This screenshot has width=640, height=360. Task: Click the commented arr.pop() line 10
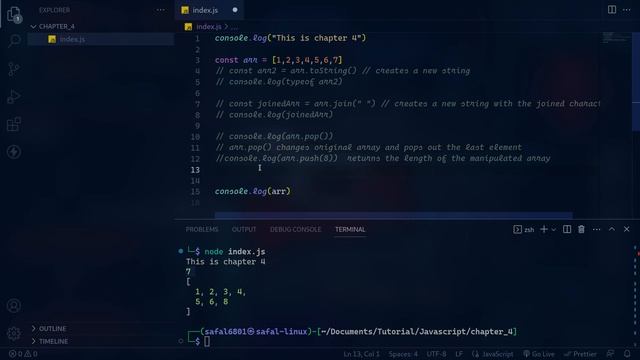point(274,136)
